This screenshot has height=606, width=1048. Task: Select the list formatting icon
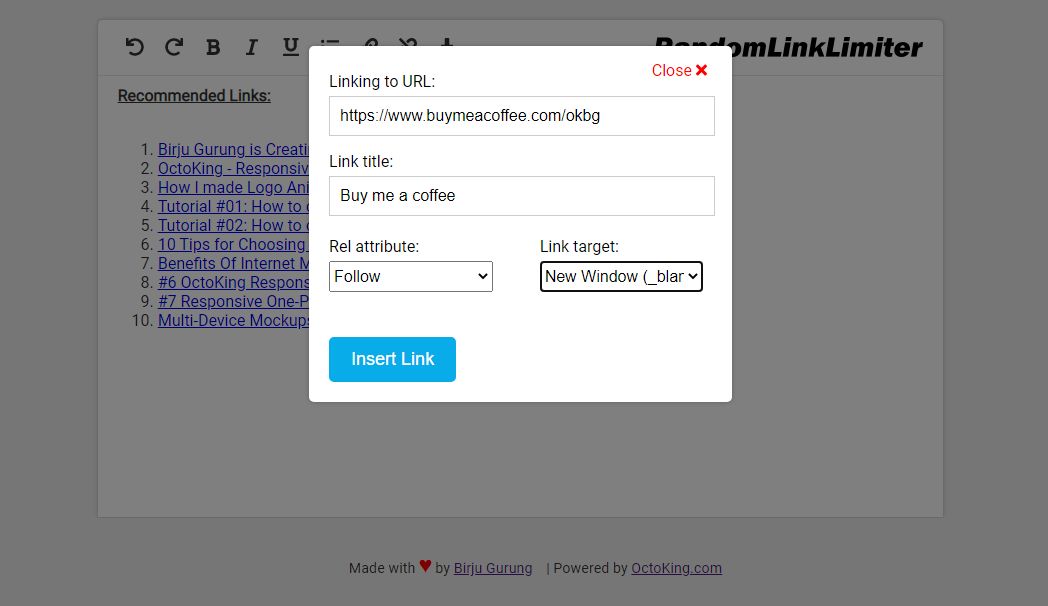point(329,46)
